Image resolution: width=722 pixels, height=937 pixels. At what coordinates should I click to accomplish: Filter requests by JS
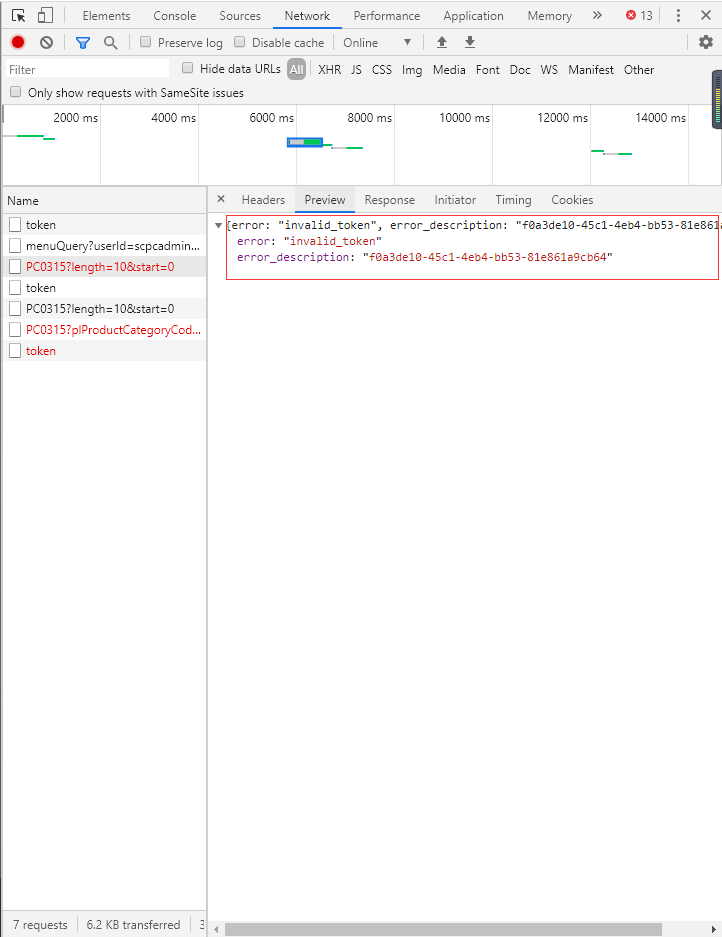click(x=356, y=69)
